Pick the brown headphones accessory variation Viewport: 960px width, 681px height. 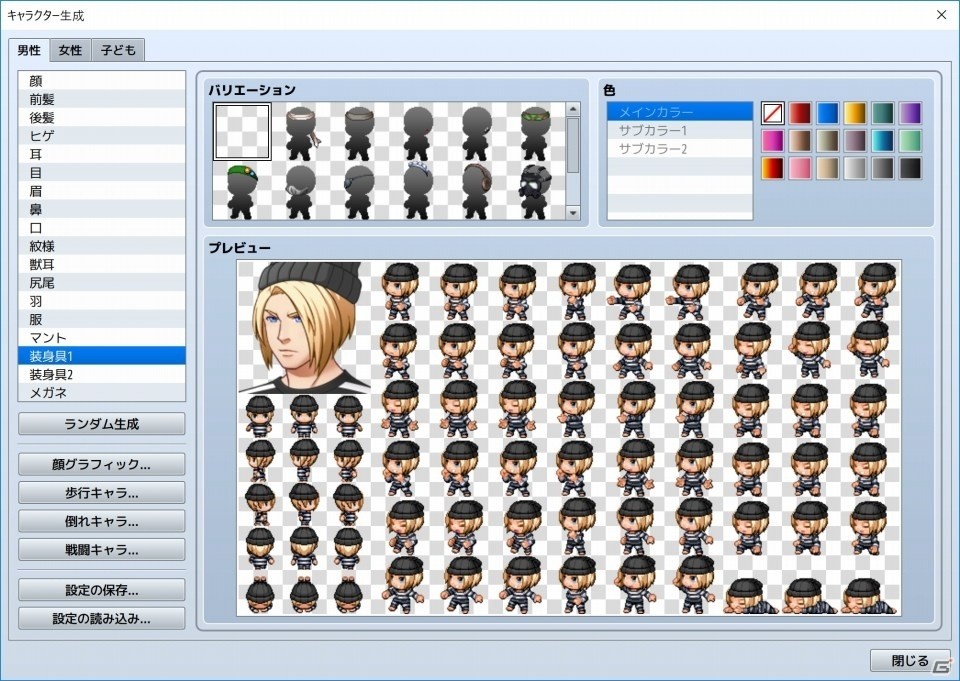click(476, 190)
